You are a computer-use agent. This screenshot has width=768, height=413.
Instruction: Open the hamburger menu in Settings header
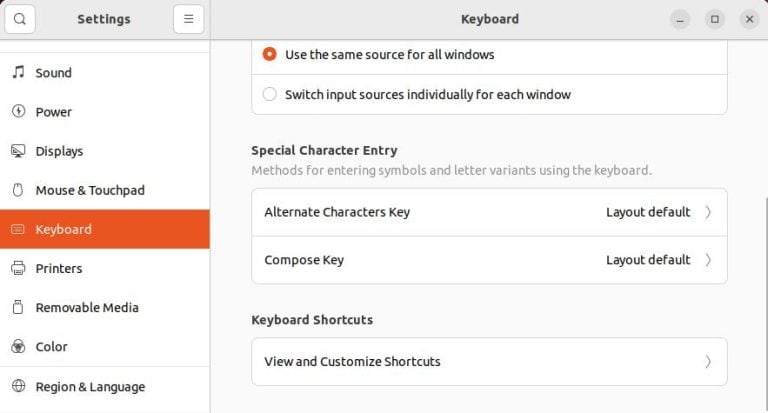click(x=188, y=19)
